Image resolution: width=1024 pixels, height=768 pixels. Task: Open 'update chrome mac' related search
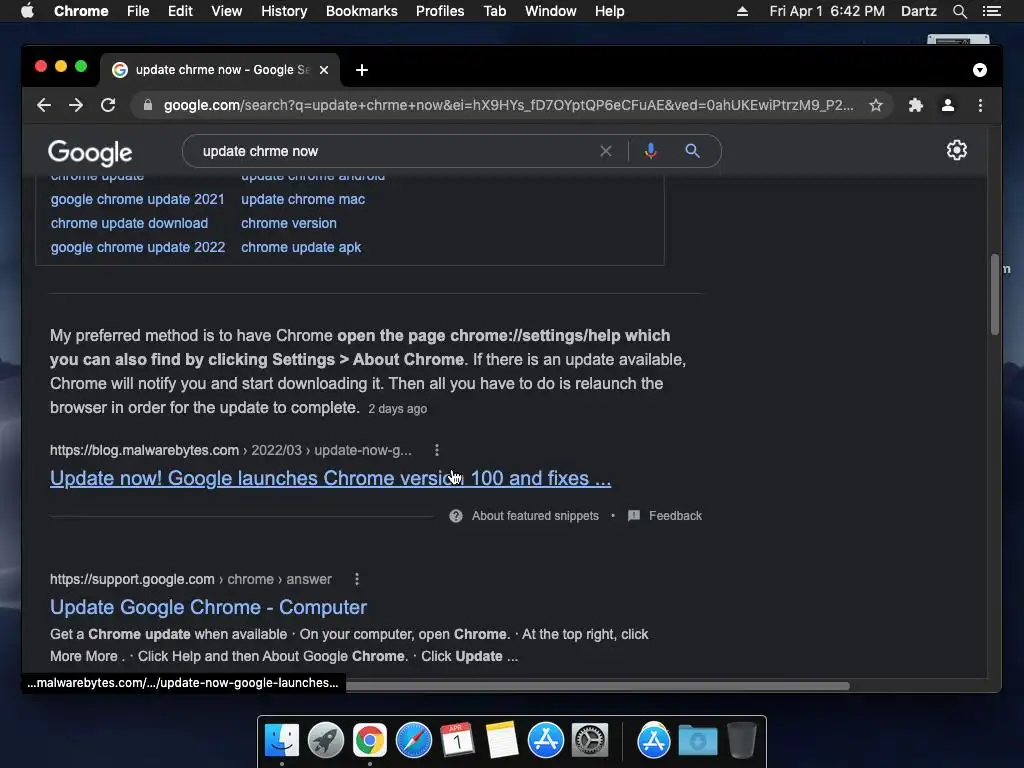(x=303, y=199)
